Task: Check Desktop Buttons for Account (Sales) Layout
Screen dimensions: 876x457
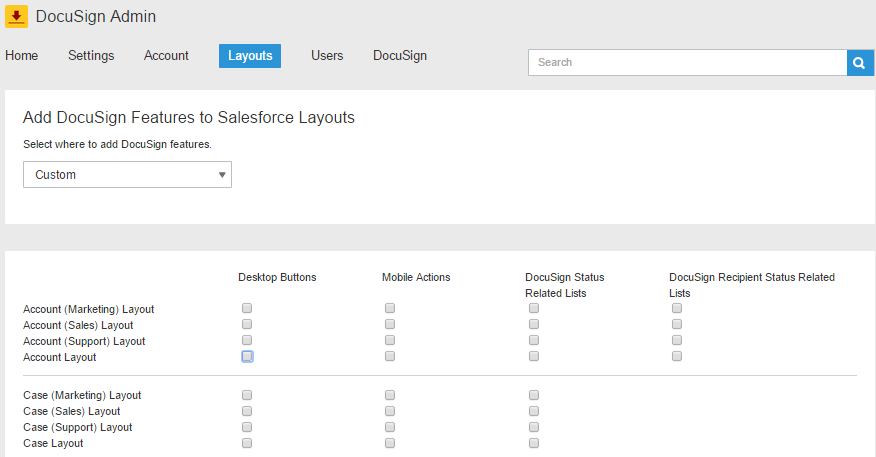Action: coord(247,324)
